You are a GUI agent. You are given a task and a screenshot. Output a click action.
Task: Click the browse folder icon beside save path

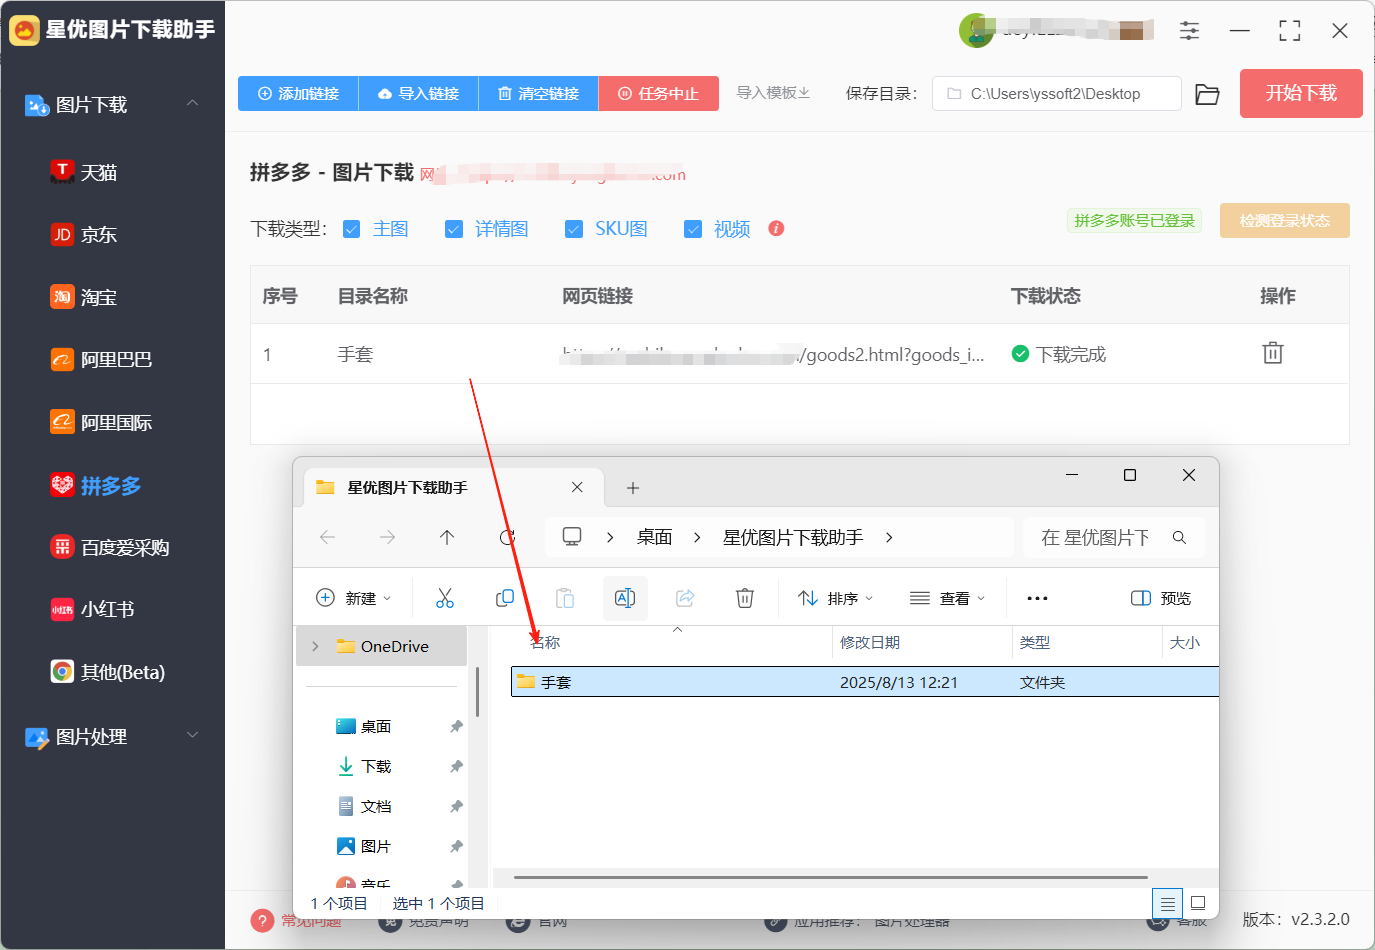(x=1207, y=94)
